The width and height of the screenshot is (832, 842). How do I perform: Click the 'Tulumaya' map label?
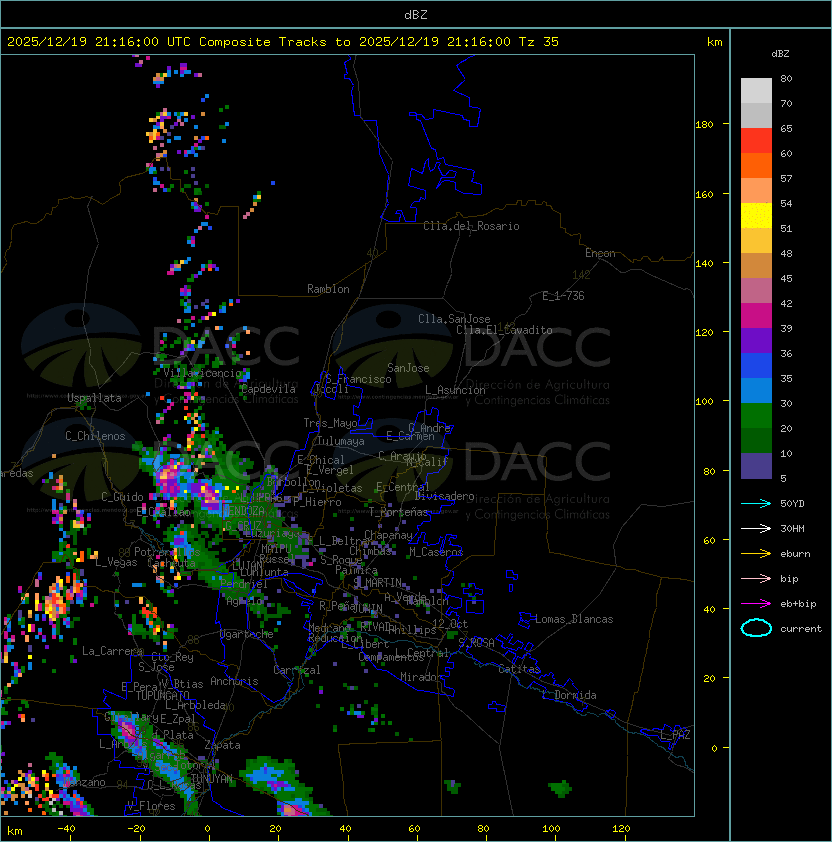341,441
